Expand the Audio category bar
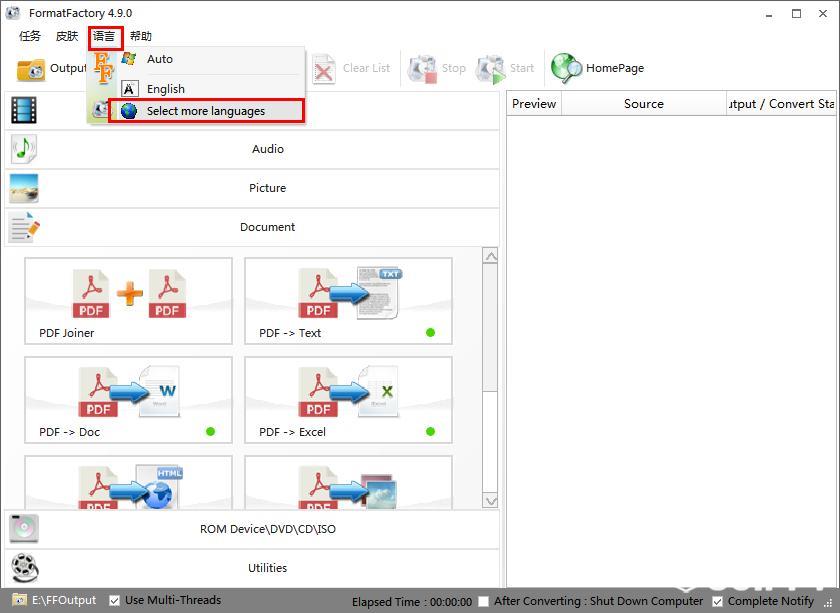This screenshot has width=840, height=613. point(252,149)
